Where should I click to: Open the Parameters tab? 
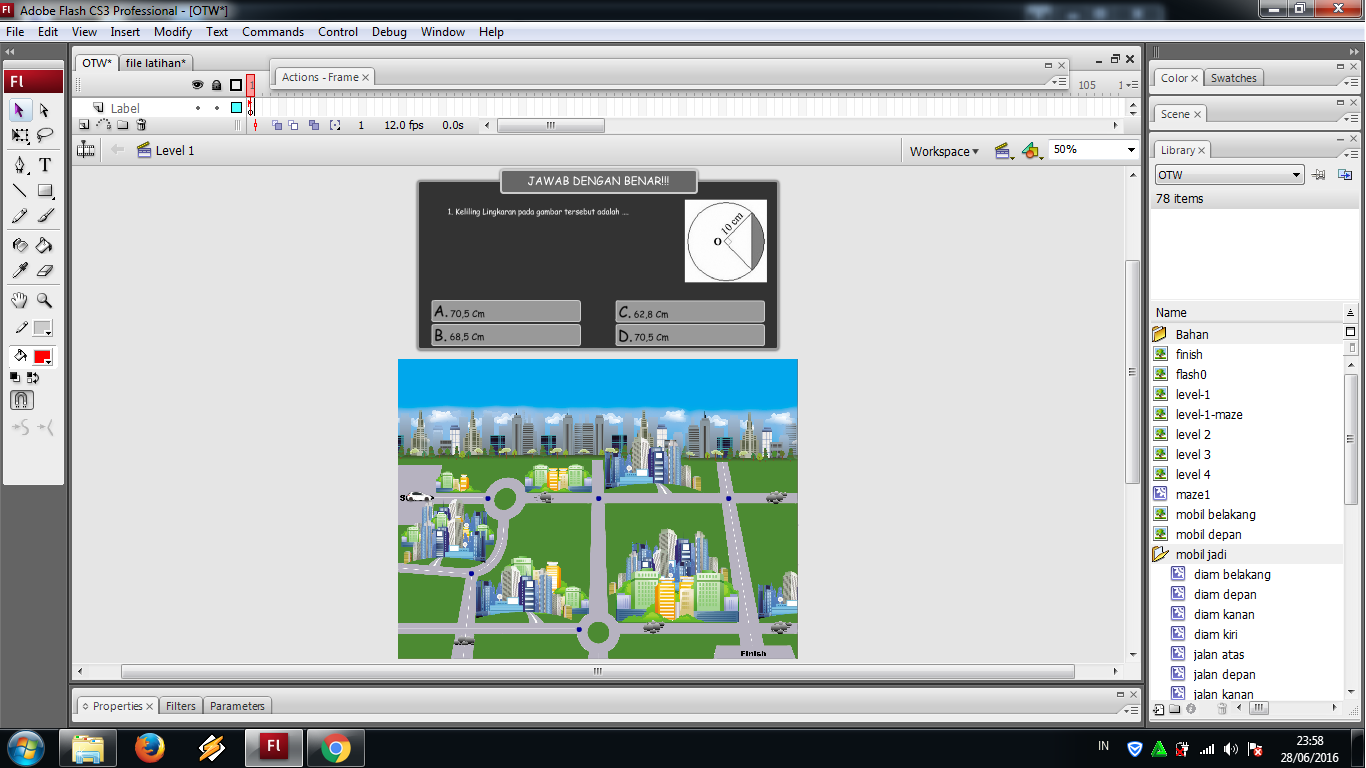(237, 706)
